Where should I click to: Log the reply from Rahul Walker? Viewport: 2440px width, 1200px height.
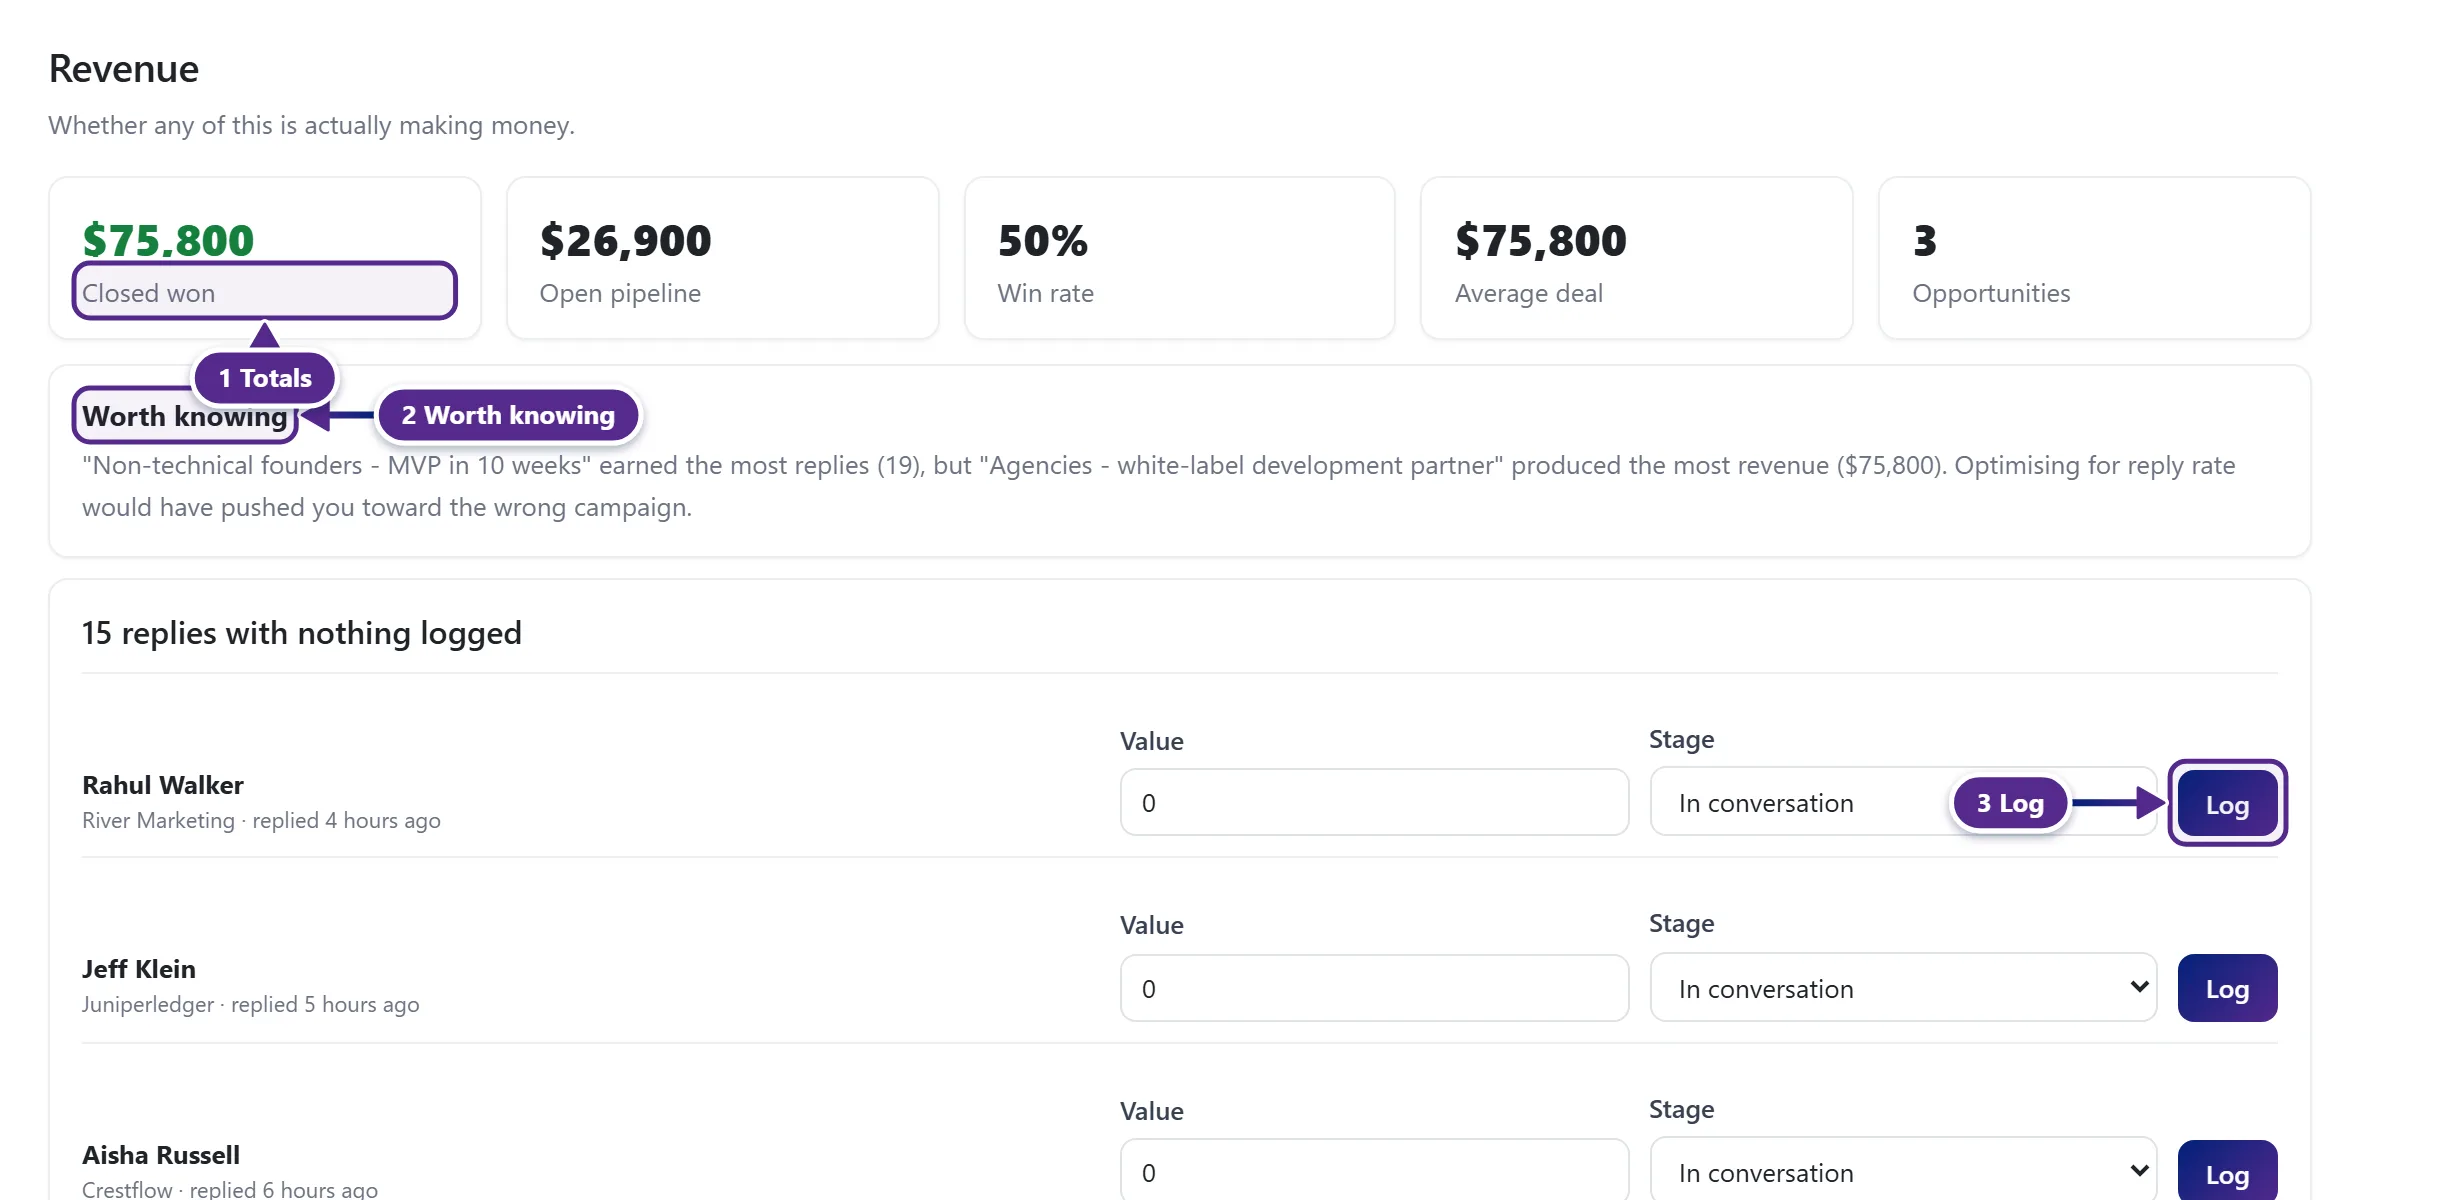[2227, 803]
